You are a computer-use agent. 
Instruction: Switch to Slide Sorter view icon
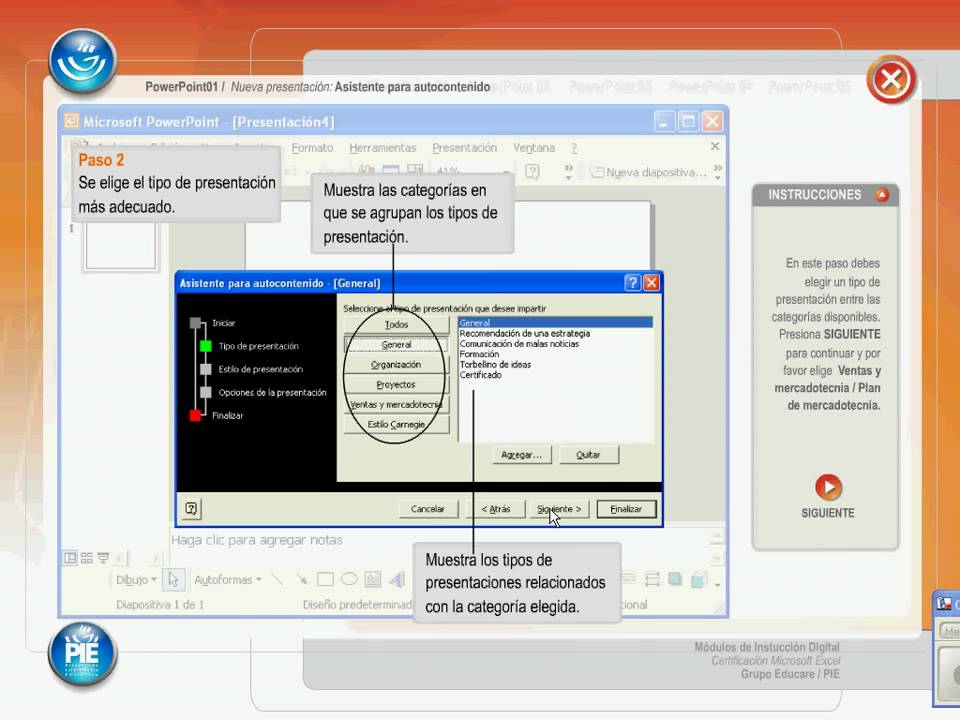click(87, 558)
